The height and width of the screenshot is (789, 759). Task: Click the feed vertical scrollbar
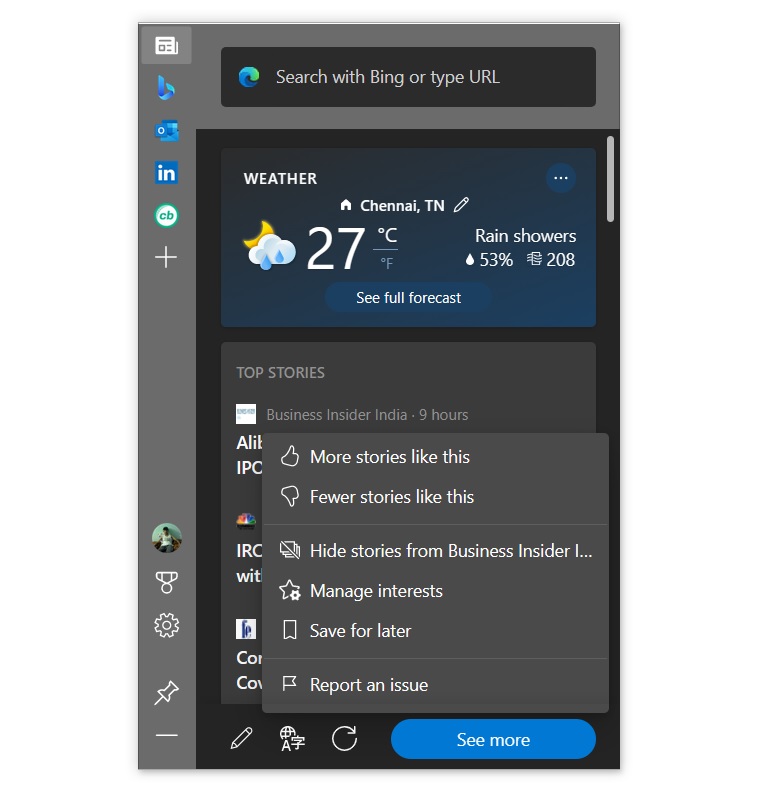pos(611,179)
